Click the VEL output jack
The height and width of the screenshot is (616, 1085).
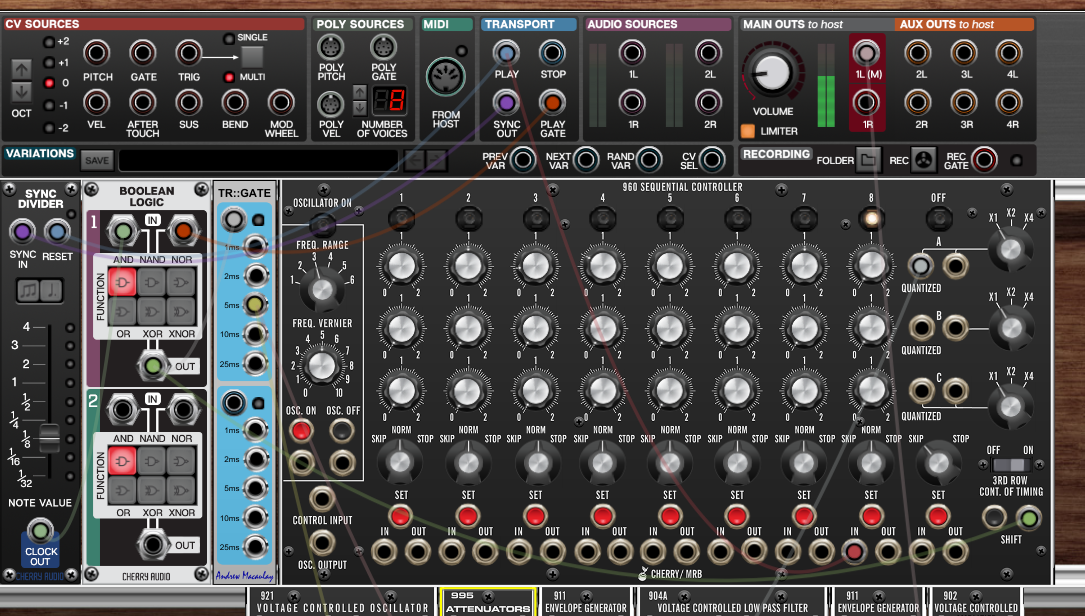pyautogui.click(x=97, y=103)
